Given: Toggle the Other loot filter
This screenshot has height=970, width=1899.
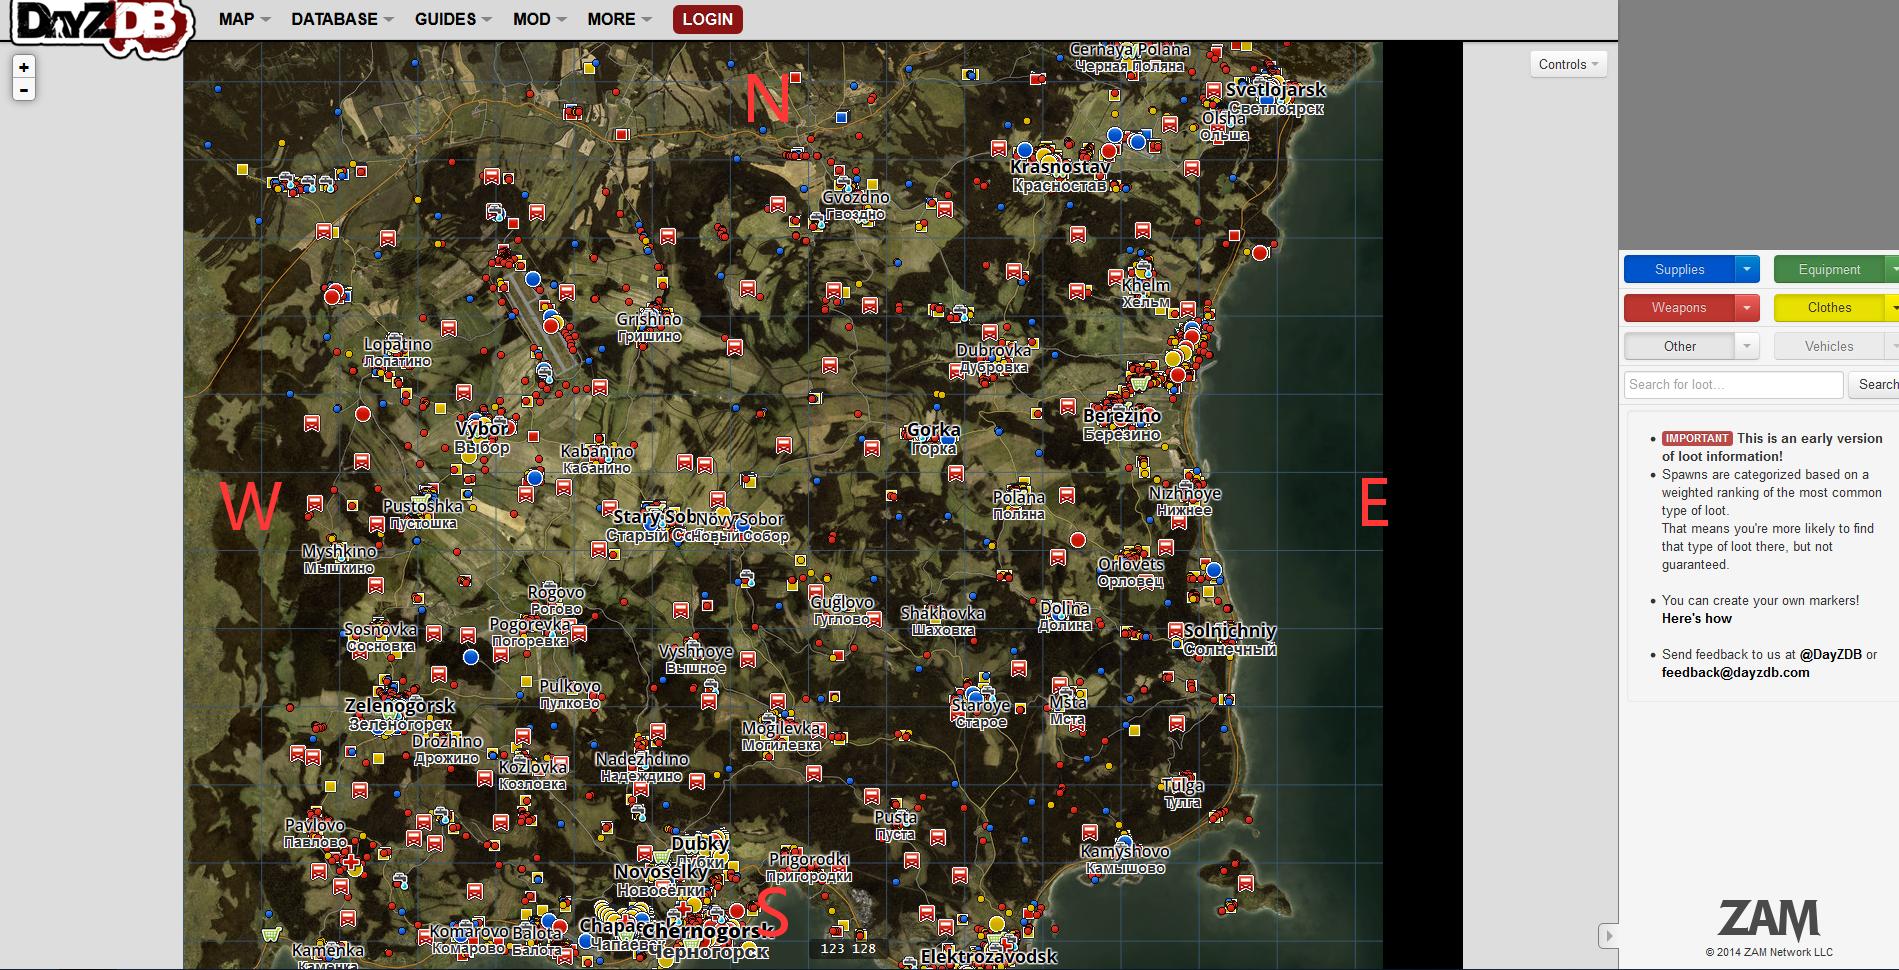Looking at the screenshot, I should coord(1679,346).
